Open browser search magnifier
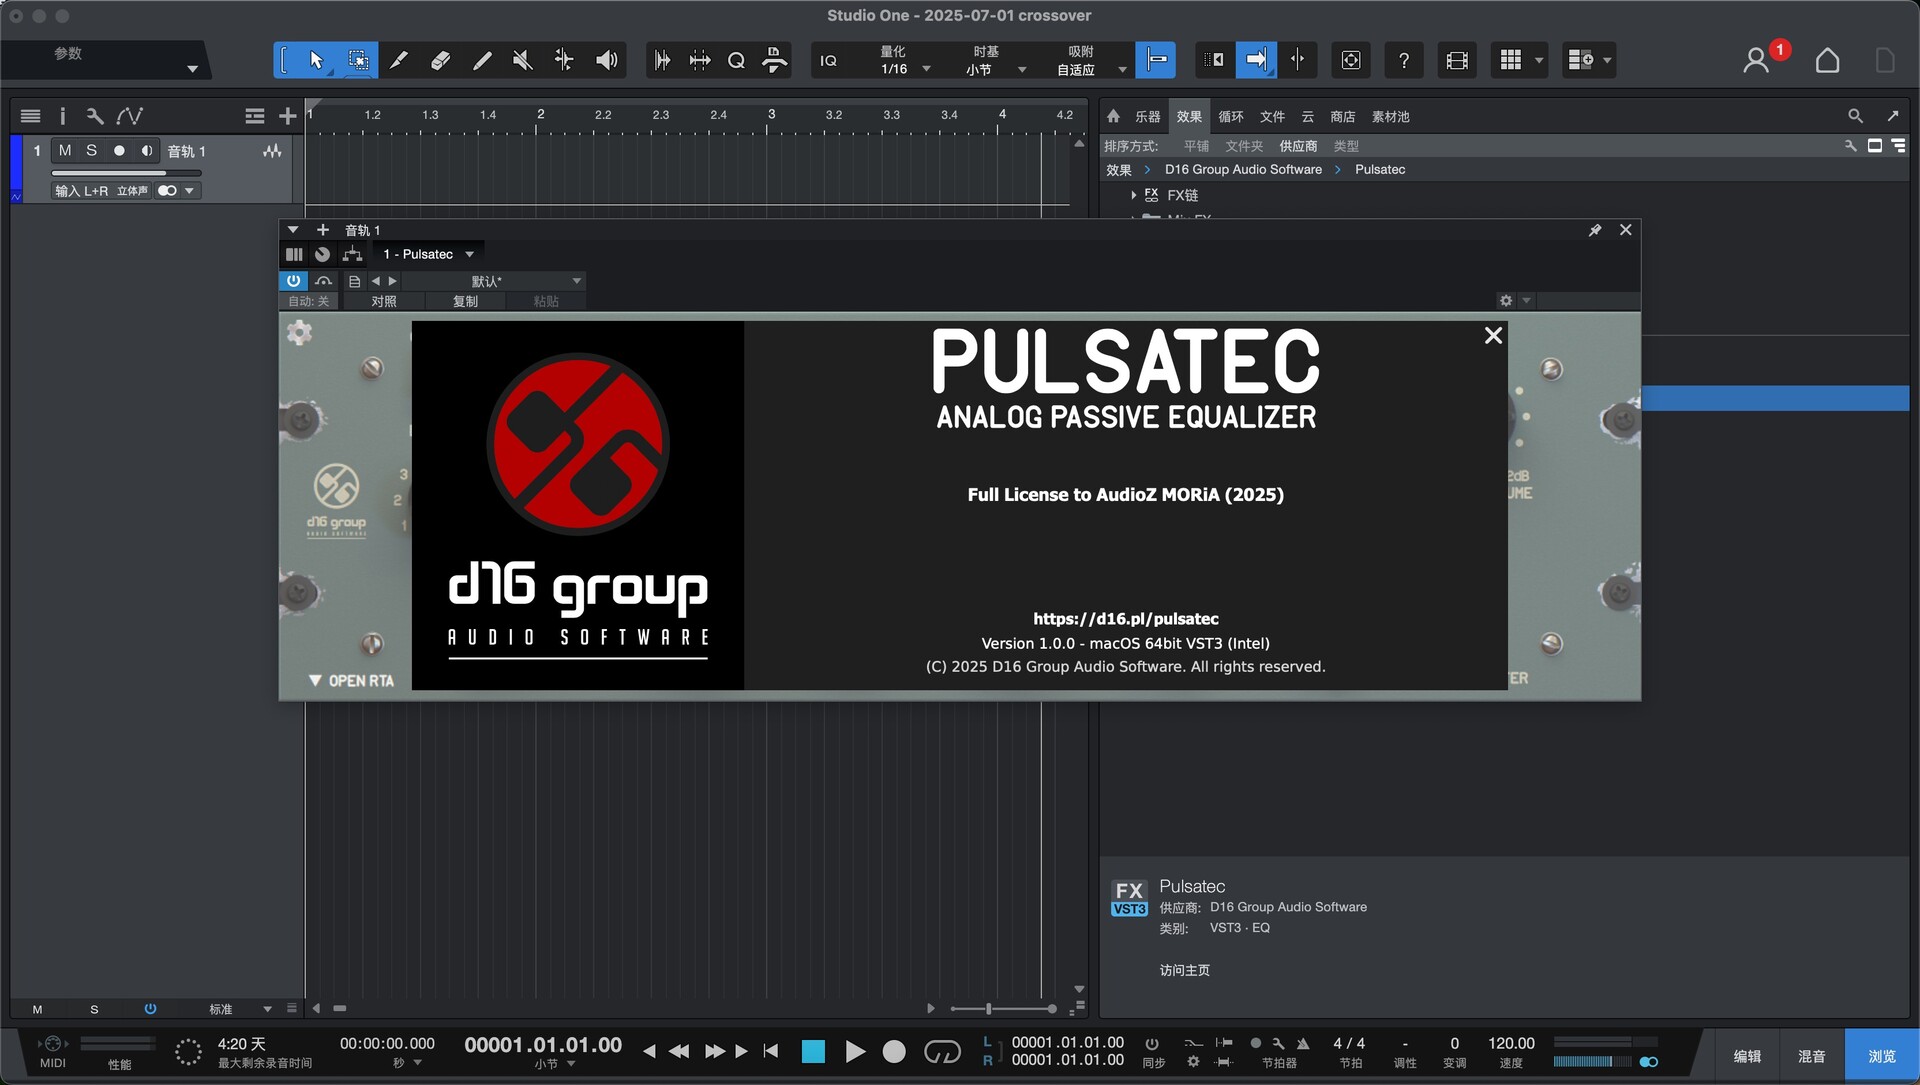The width and height of the screenshot is (1920, 1085). coord(1855,116)
